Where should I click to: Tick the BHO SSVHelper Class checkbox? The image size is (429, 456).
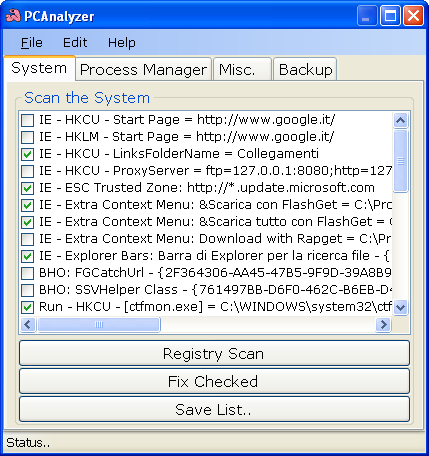tap(27, 290)
